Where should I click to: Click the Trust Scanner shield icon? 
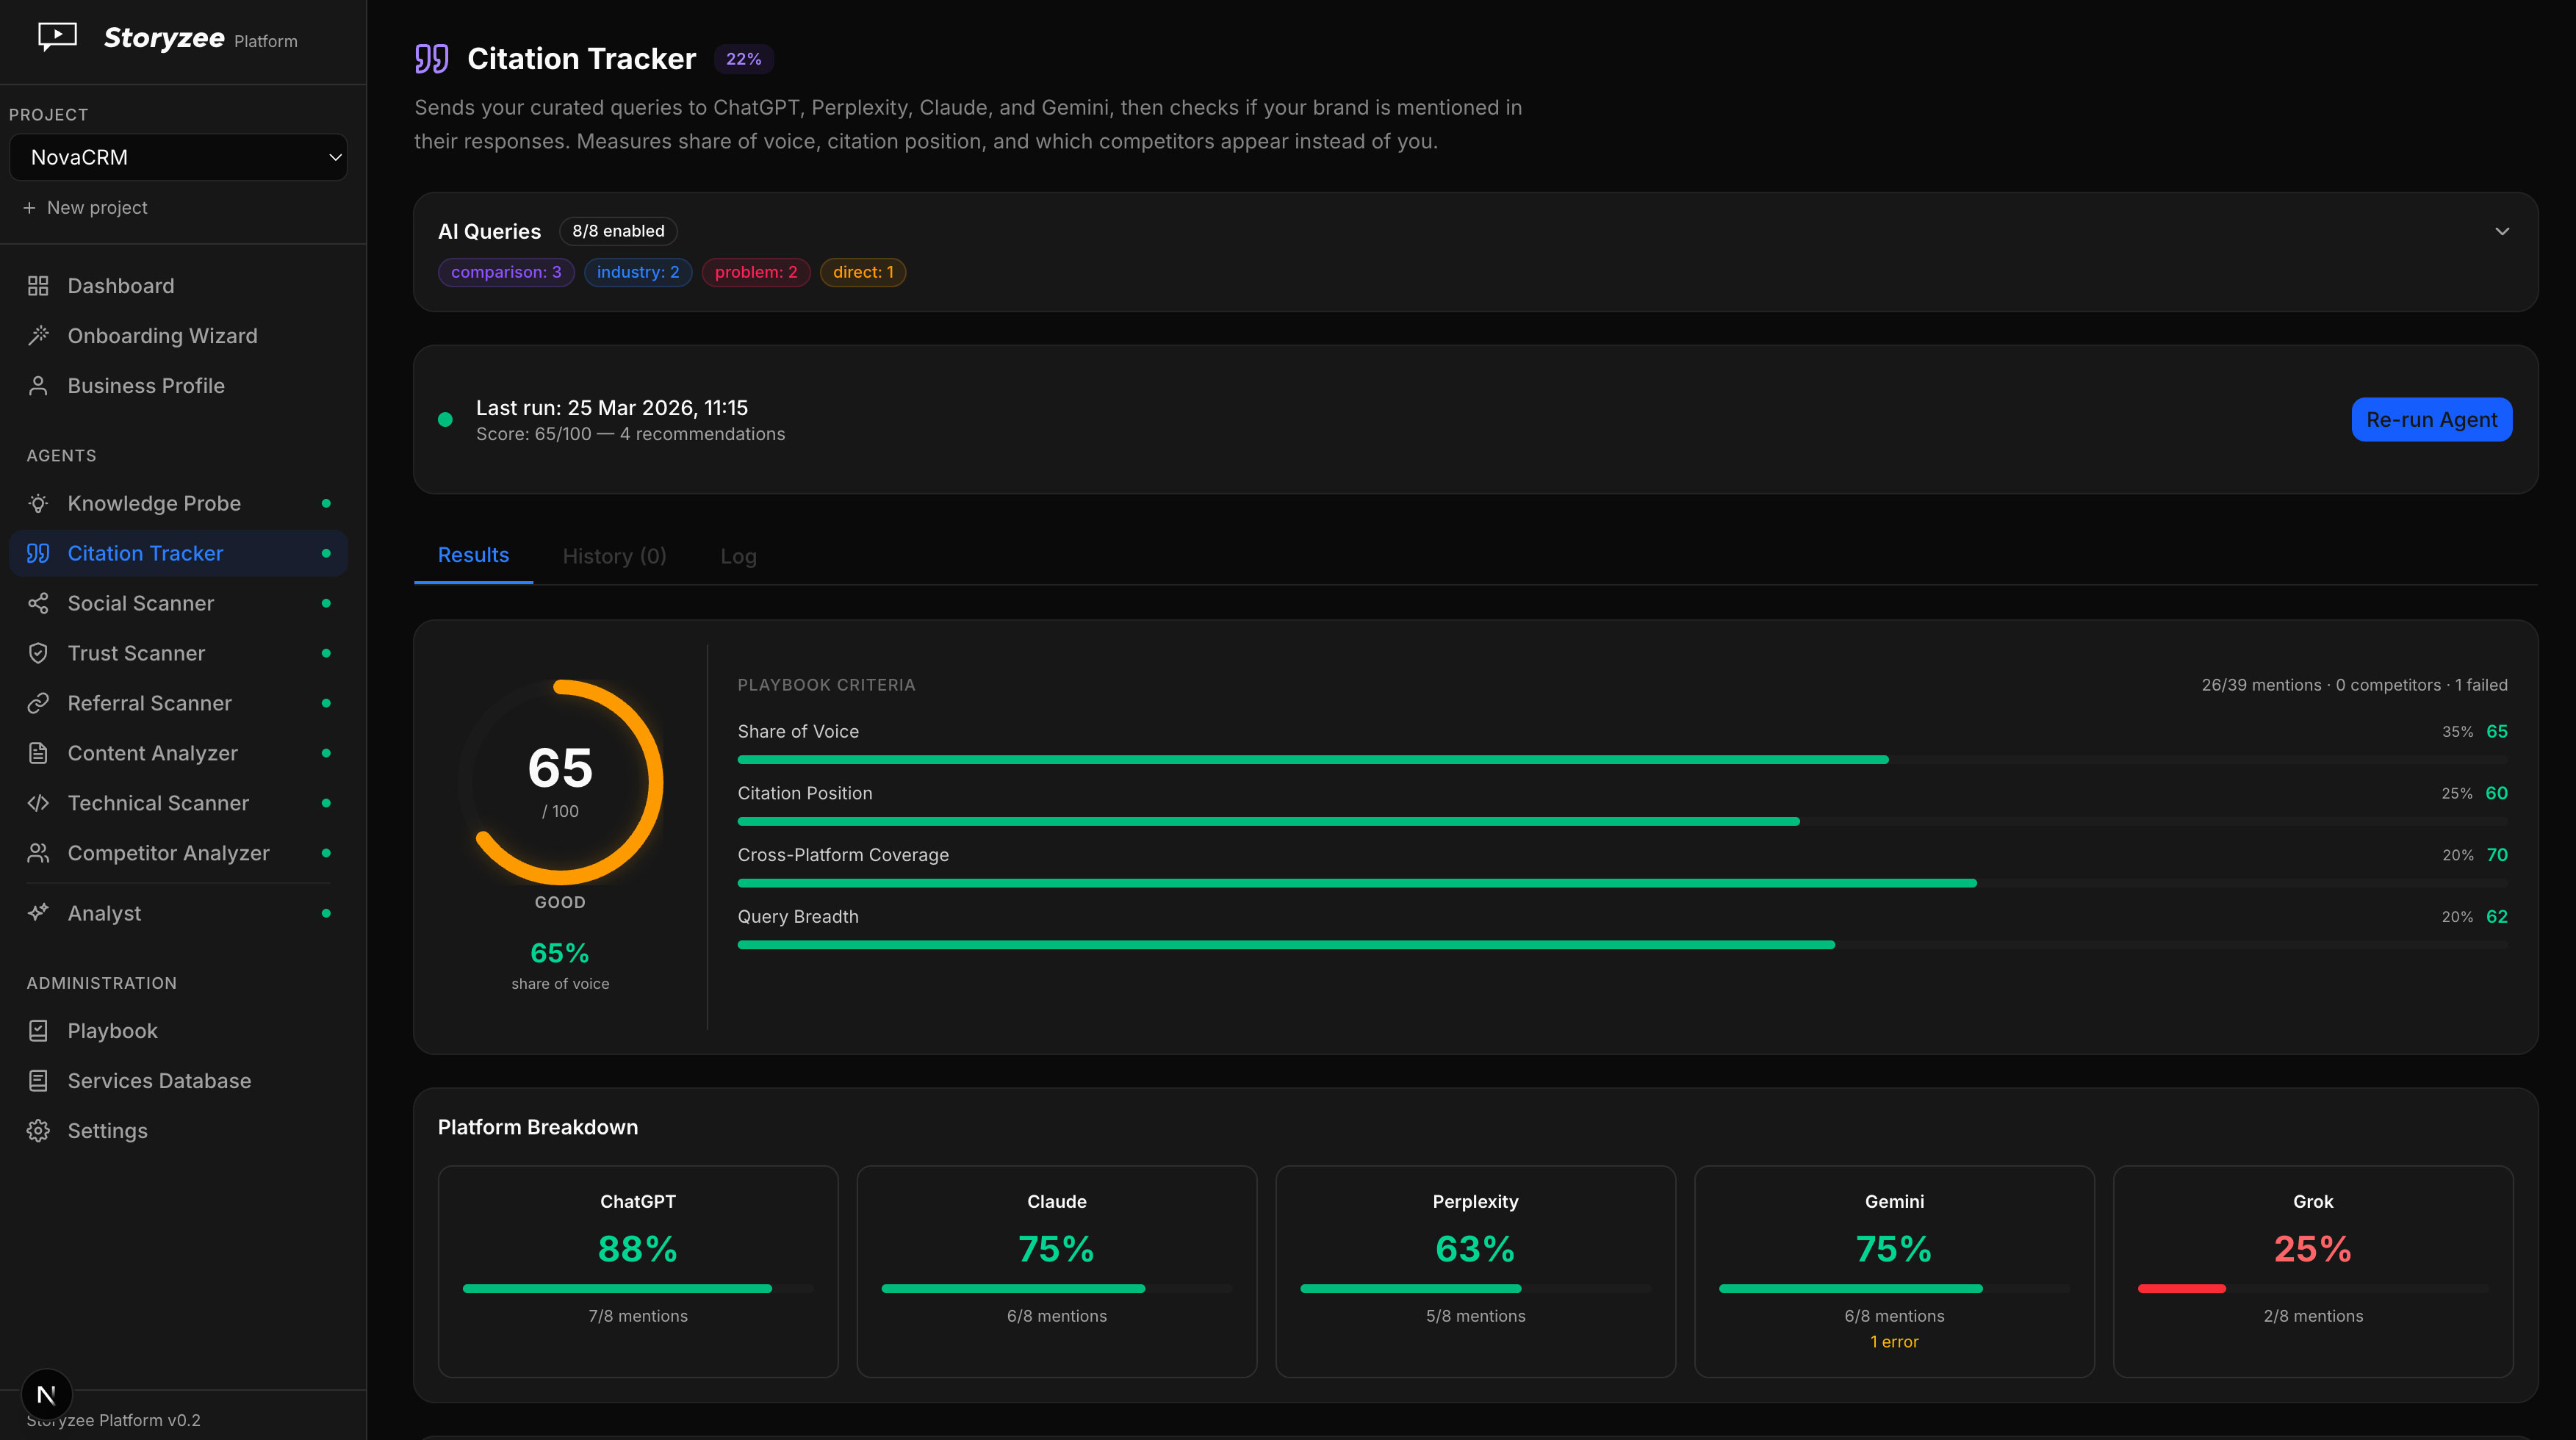[38, 653]
